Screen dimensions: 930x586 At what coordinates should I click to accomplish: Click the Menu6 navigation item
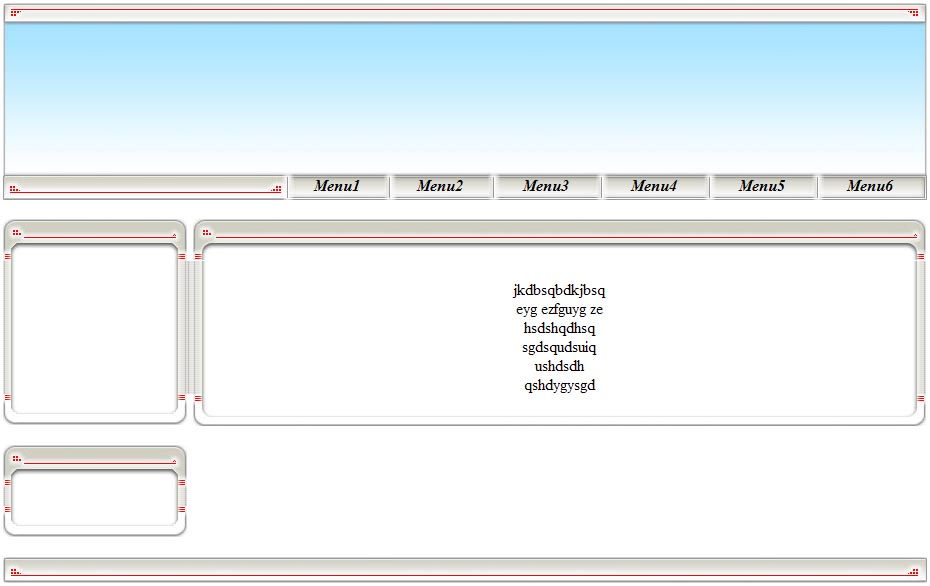click(870, 186)
